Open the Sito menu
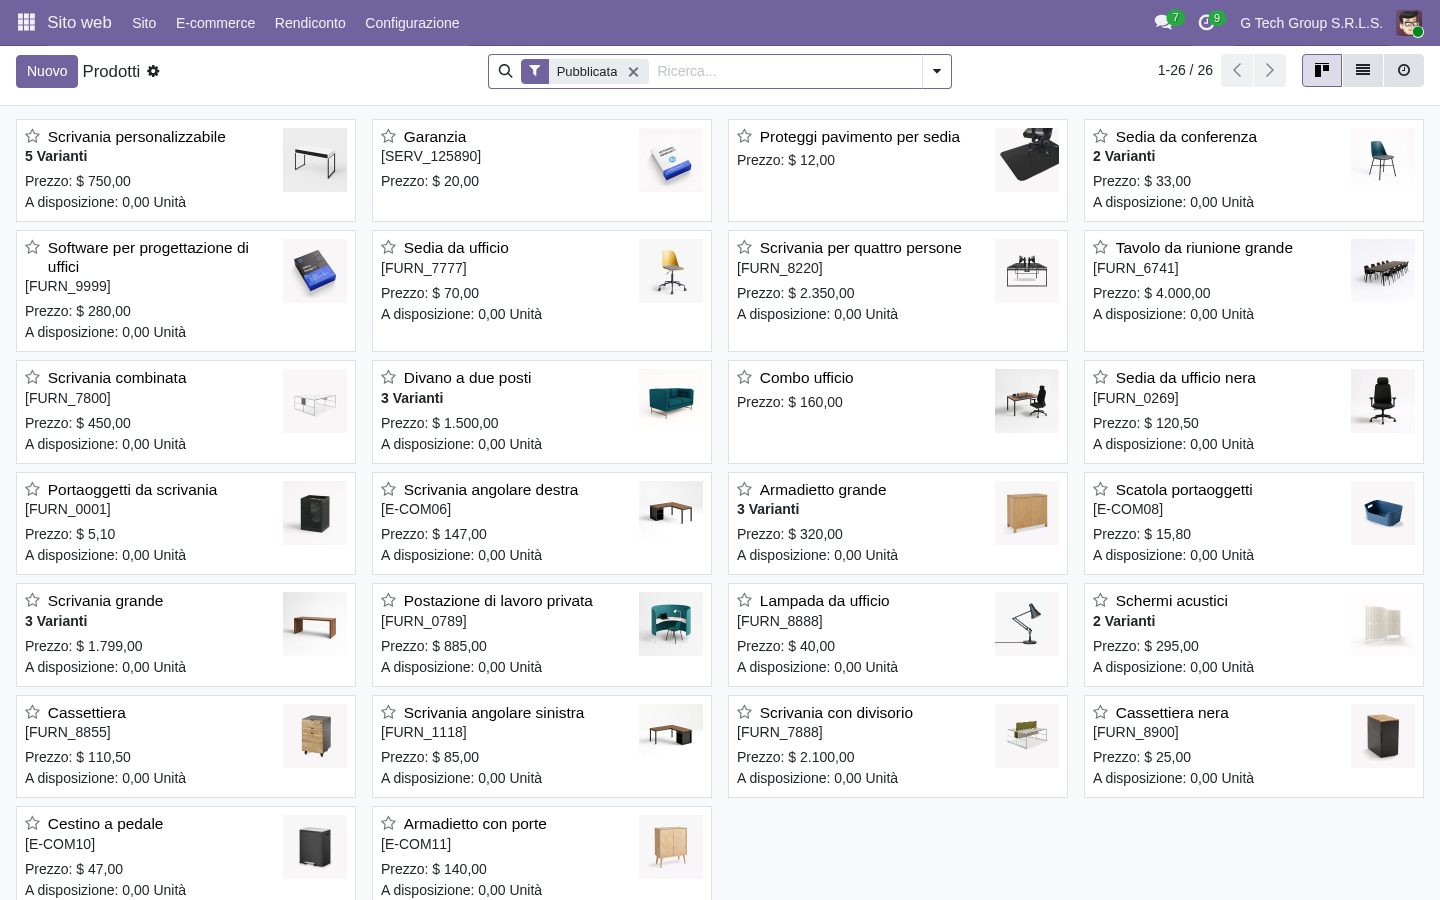 (144, 23)
